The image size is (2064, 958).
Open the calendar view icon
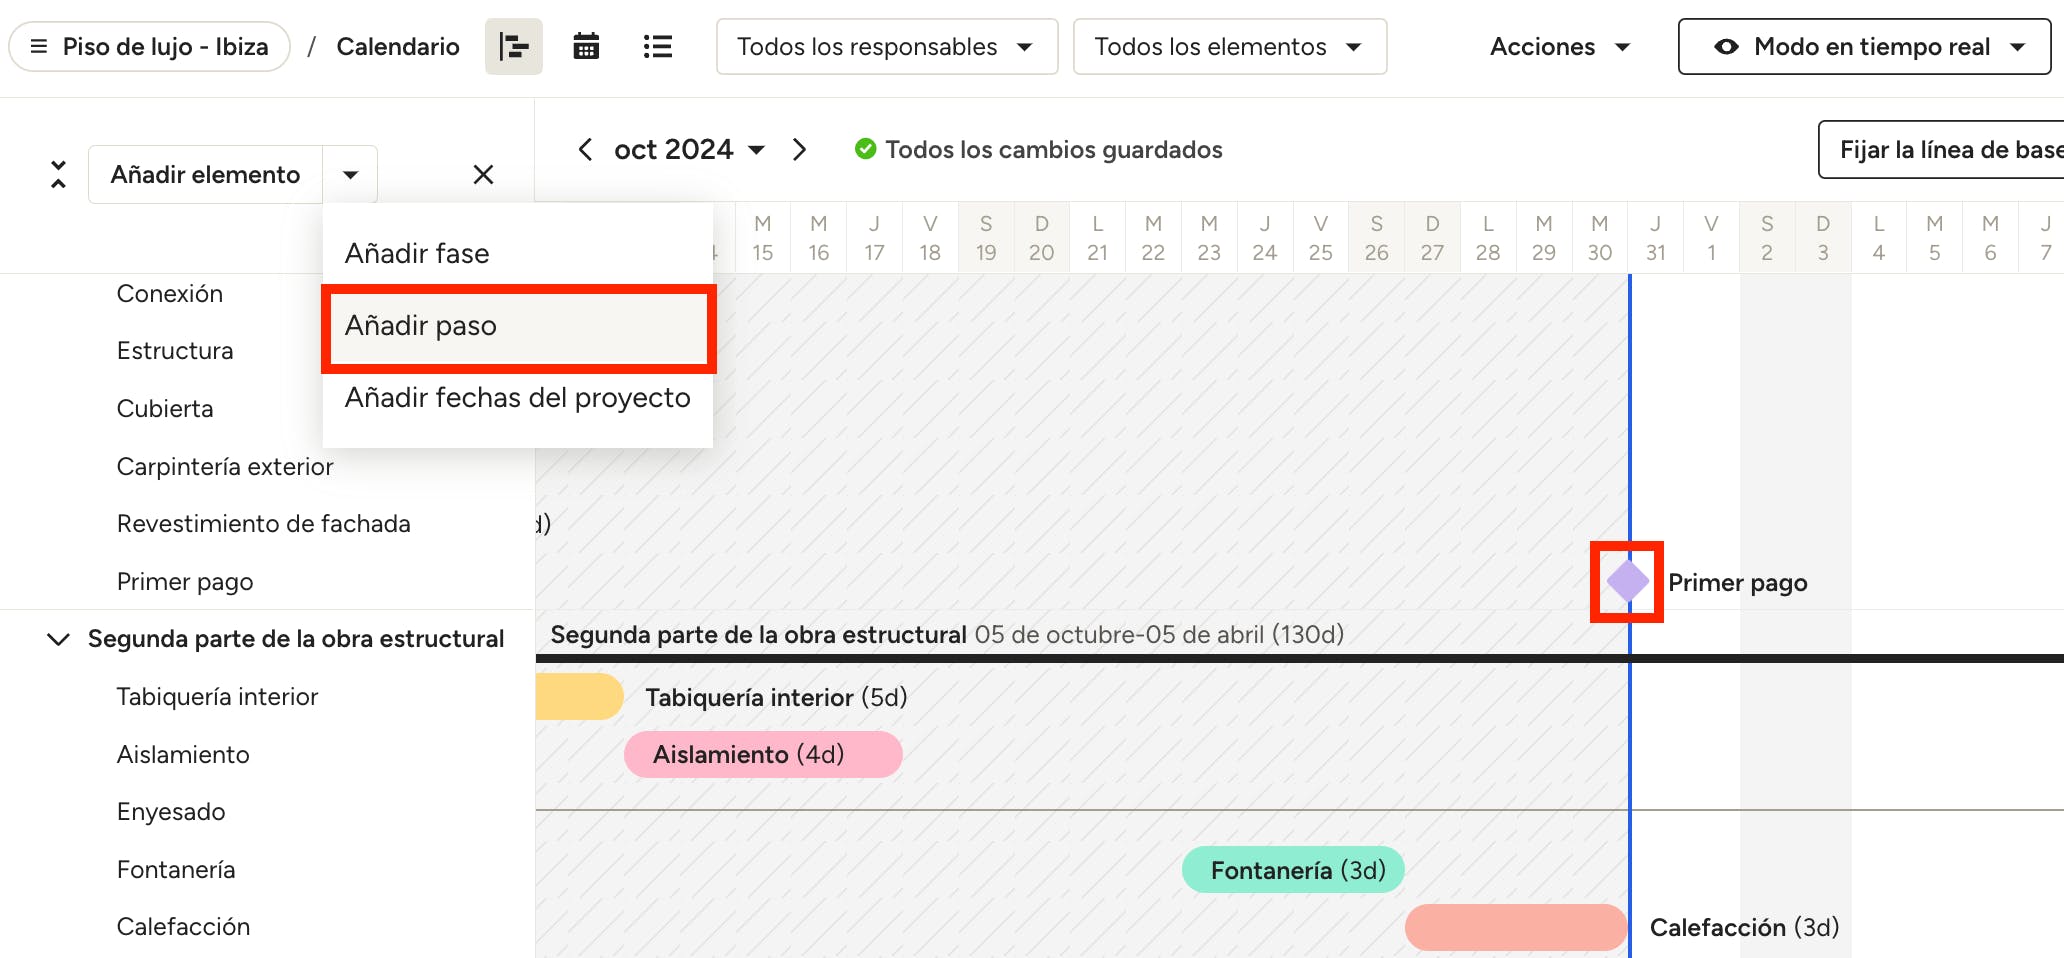[586, 47]
